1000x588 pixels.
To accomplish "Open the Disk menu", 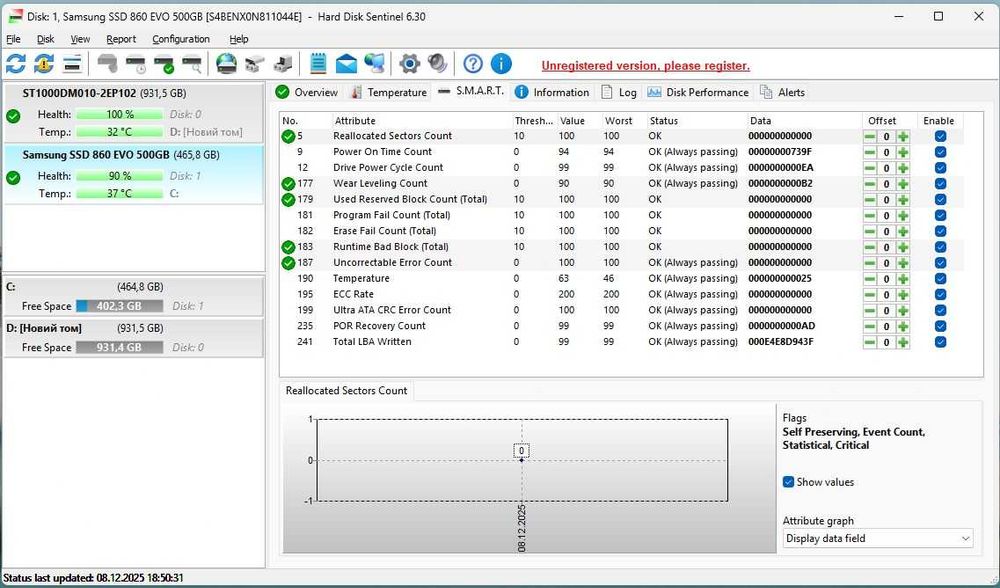I will pyautogui.click(x=45, y=39).
